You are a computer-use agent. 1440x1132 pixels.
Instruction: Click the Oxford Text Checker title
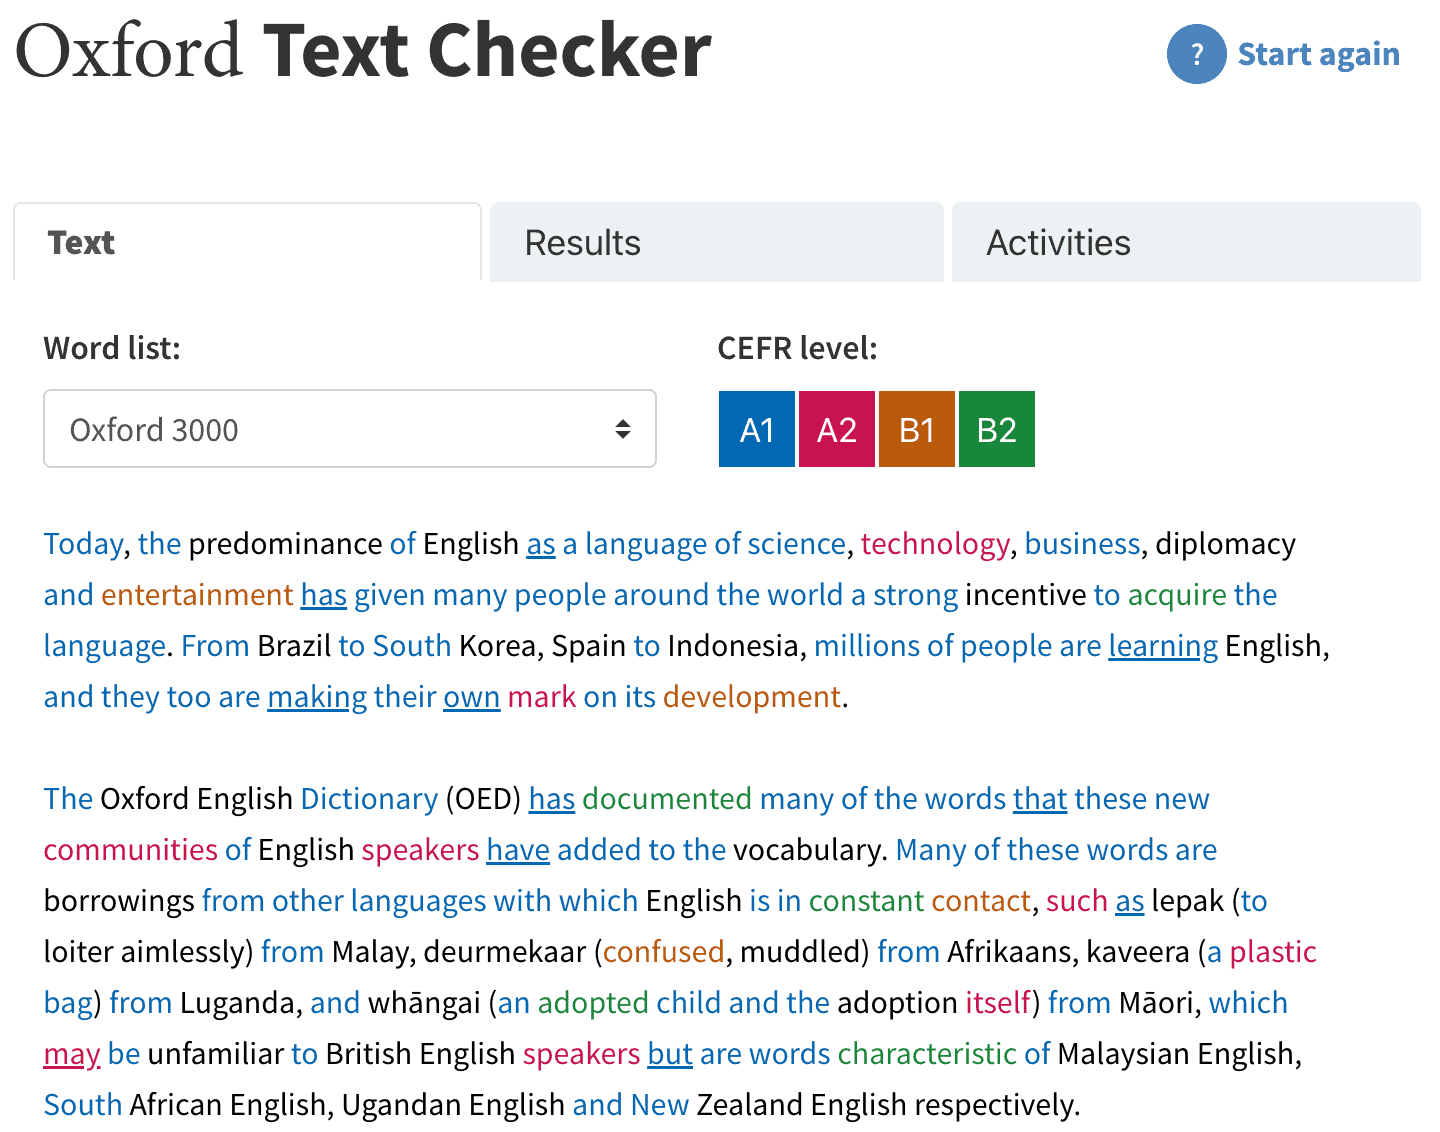[363, 50]
